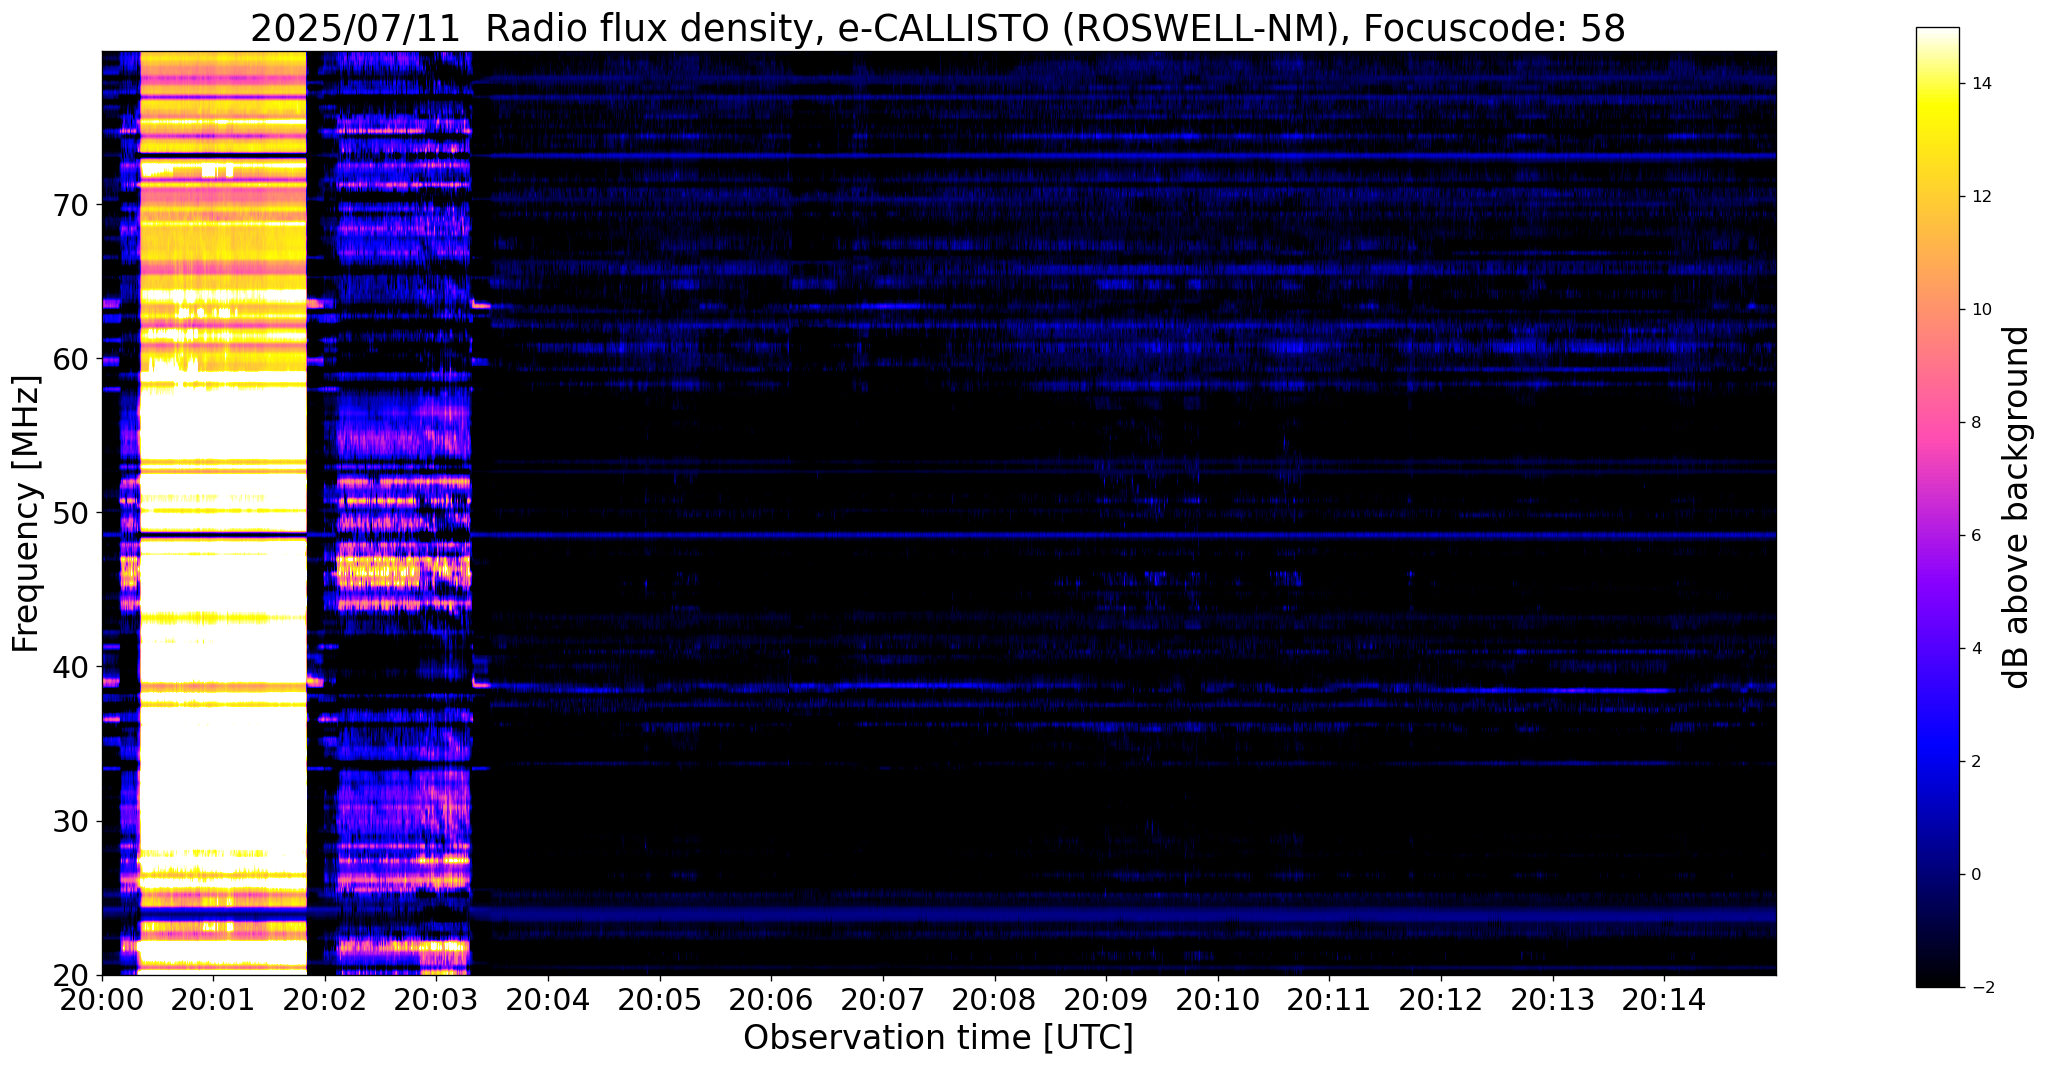
Task: Click the 40 MHz frequency tick label
Action: 73,667
